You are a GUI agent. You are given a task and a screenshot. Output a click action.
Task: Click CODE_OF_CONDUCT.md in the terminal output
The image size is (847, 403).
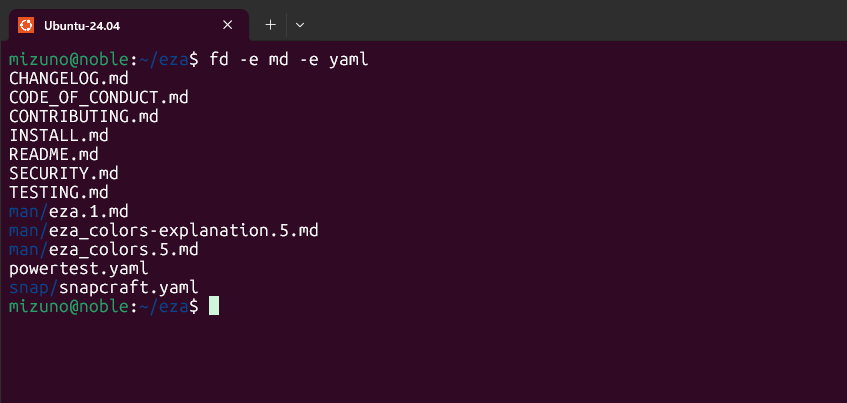[98, 98]
